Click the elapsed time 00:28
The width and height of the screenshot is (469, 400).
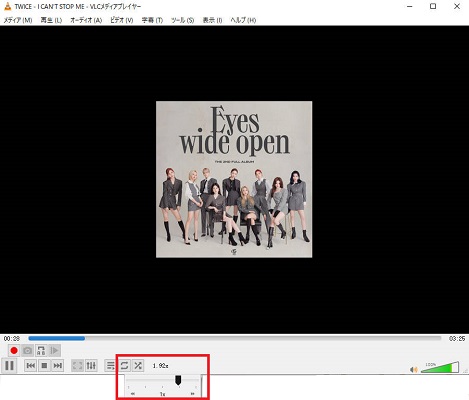tap(12, 338)
